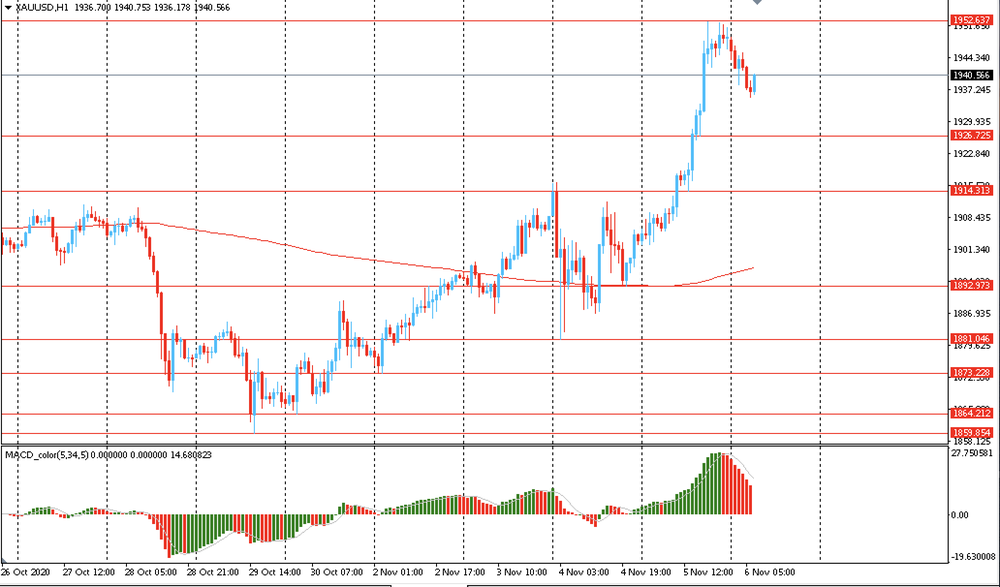
Task: Click the 26 Oct 2020 date label
Action: click(27, 573)
